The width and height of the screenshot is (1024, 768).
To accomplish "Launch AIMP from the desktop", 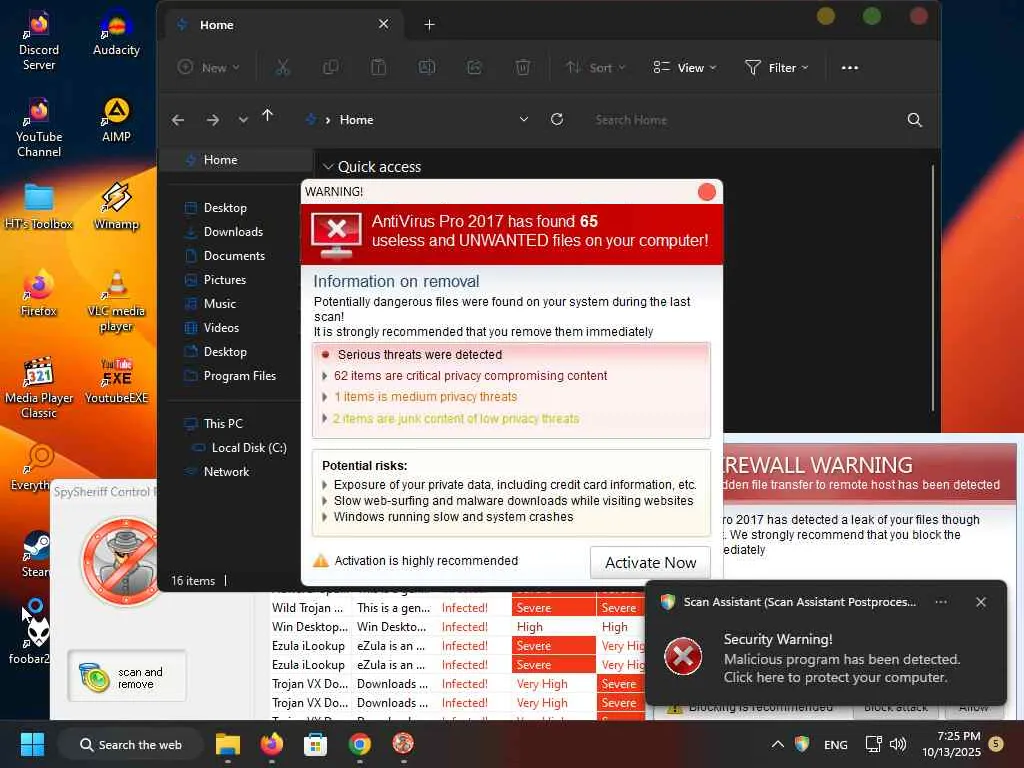I will (116, 120).
